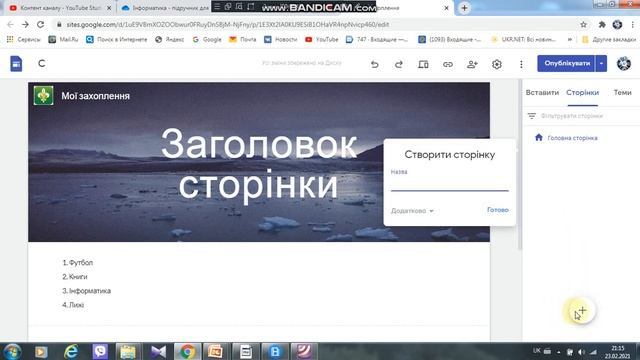Screen dimensions: 640x360
Task: Open file explorer folder in taskbar
Action: [128, 351]
